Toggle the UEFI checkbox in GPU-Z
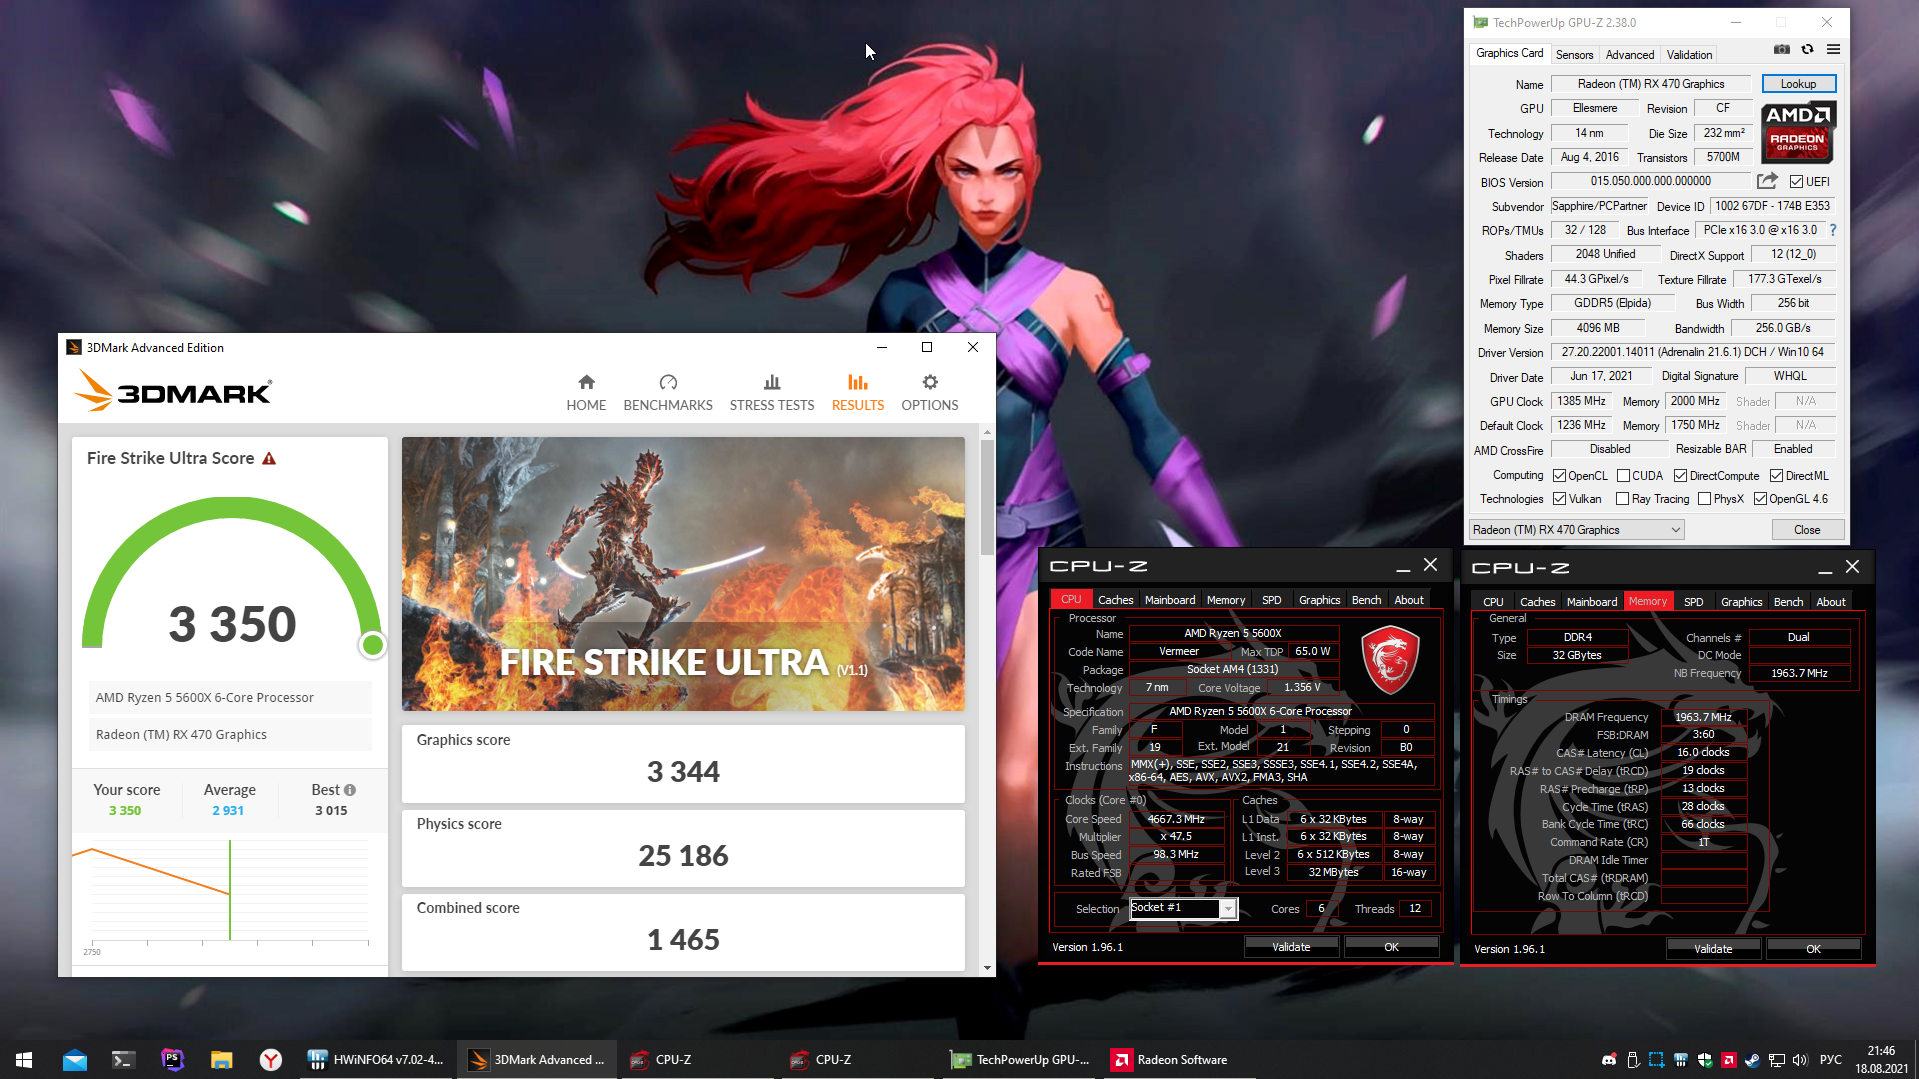This screenshot has height=1079, width=1919. point(1797,182)
